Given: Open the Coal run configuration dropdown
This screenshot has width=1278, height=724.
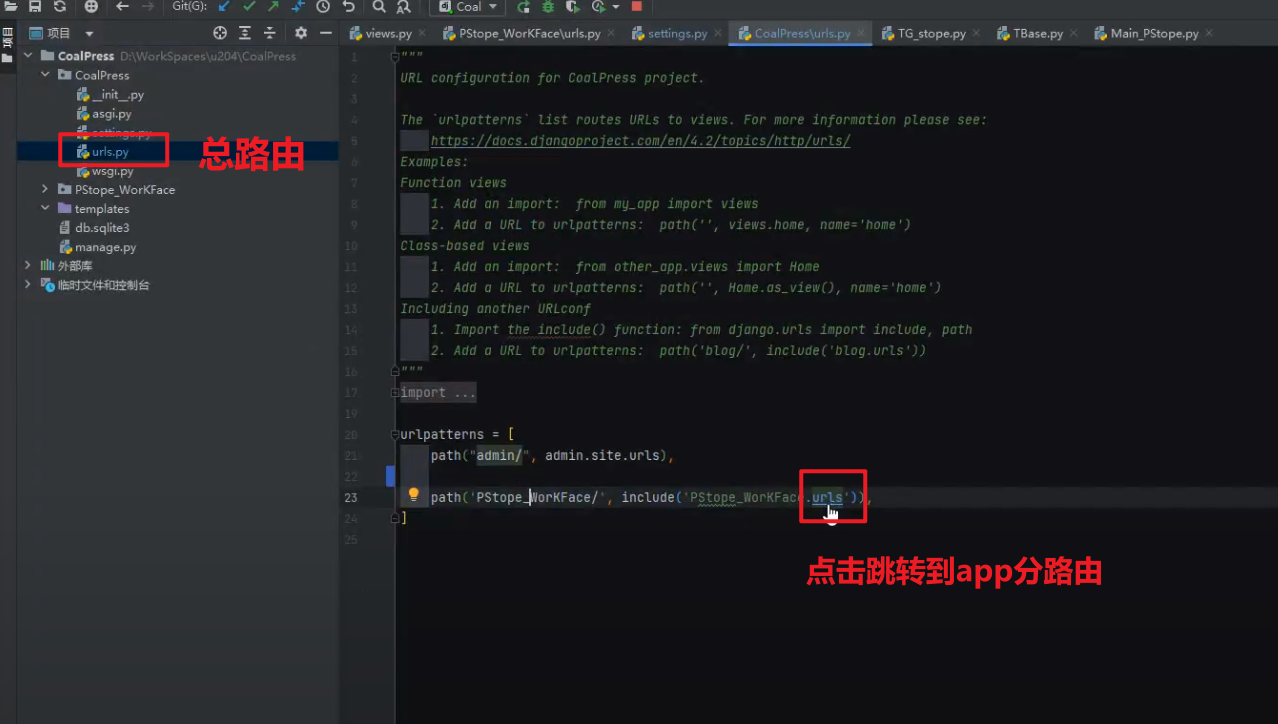Looking at the screenshot, I should click(468, 6).
